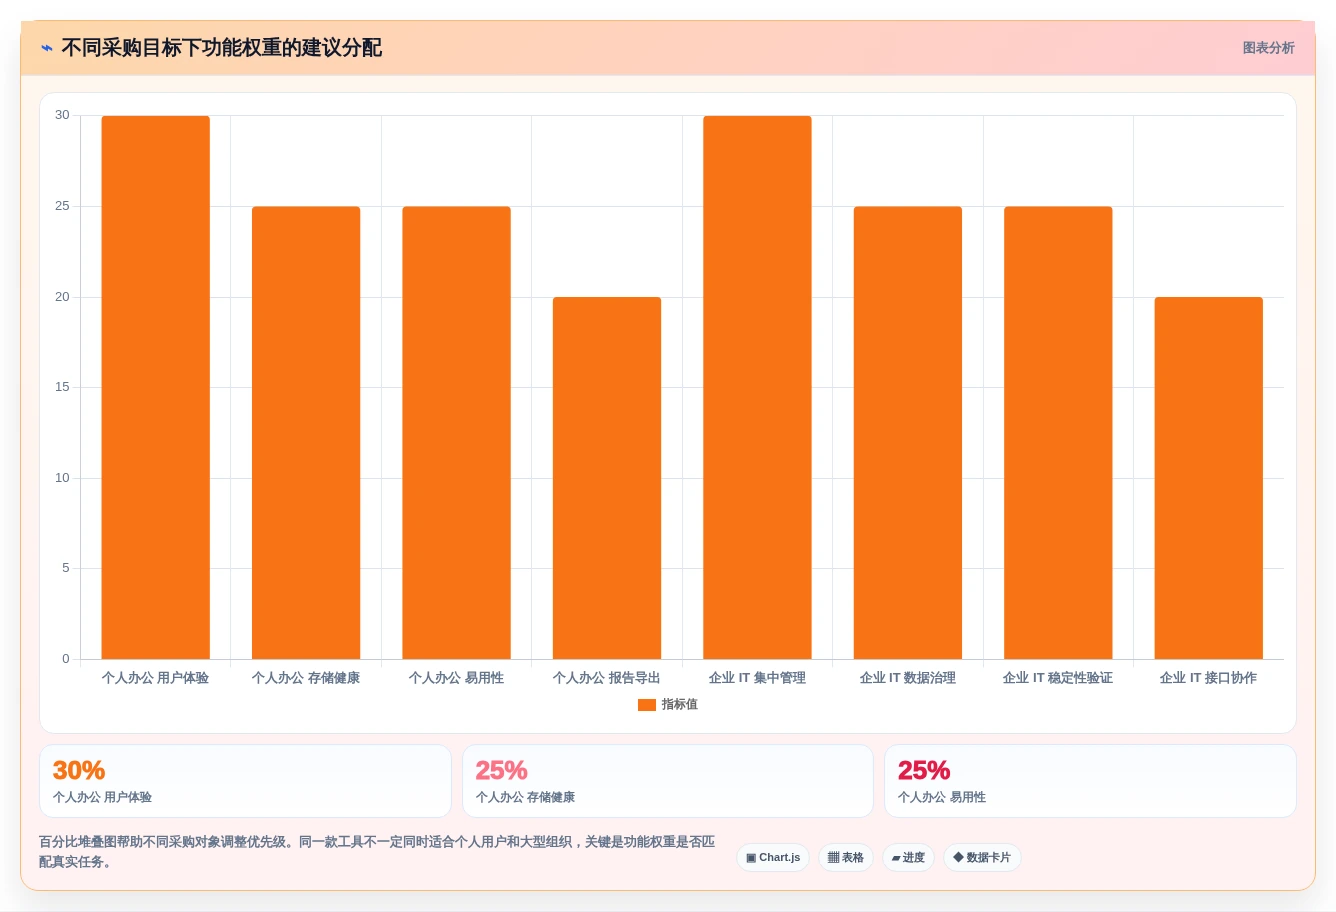
Task: Click the 25% 个人办公 存储健康 stat card
Action: 668,781
